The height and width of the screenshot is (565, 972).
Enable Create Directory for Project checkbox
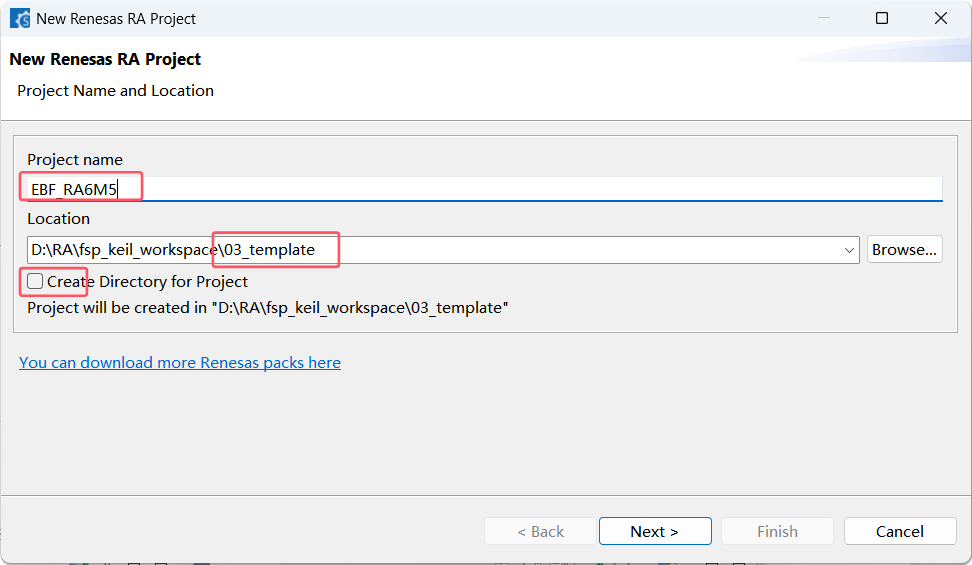pos(35,282)
